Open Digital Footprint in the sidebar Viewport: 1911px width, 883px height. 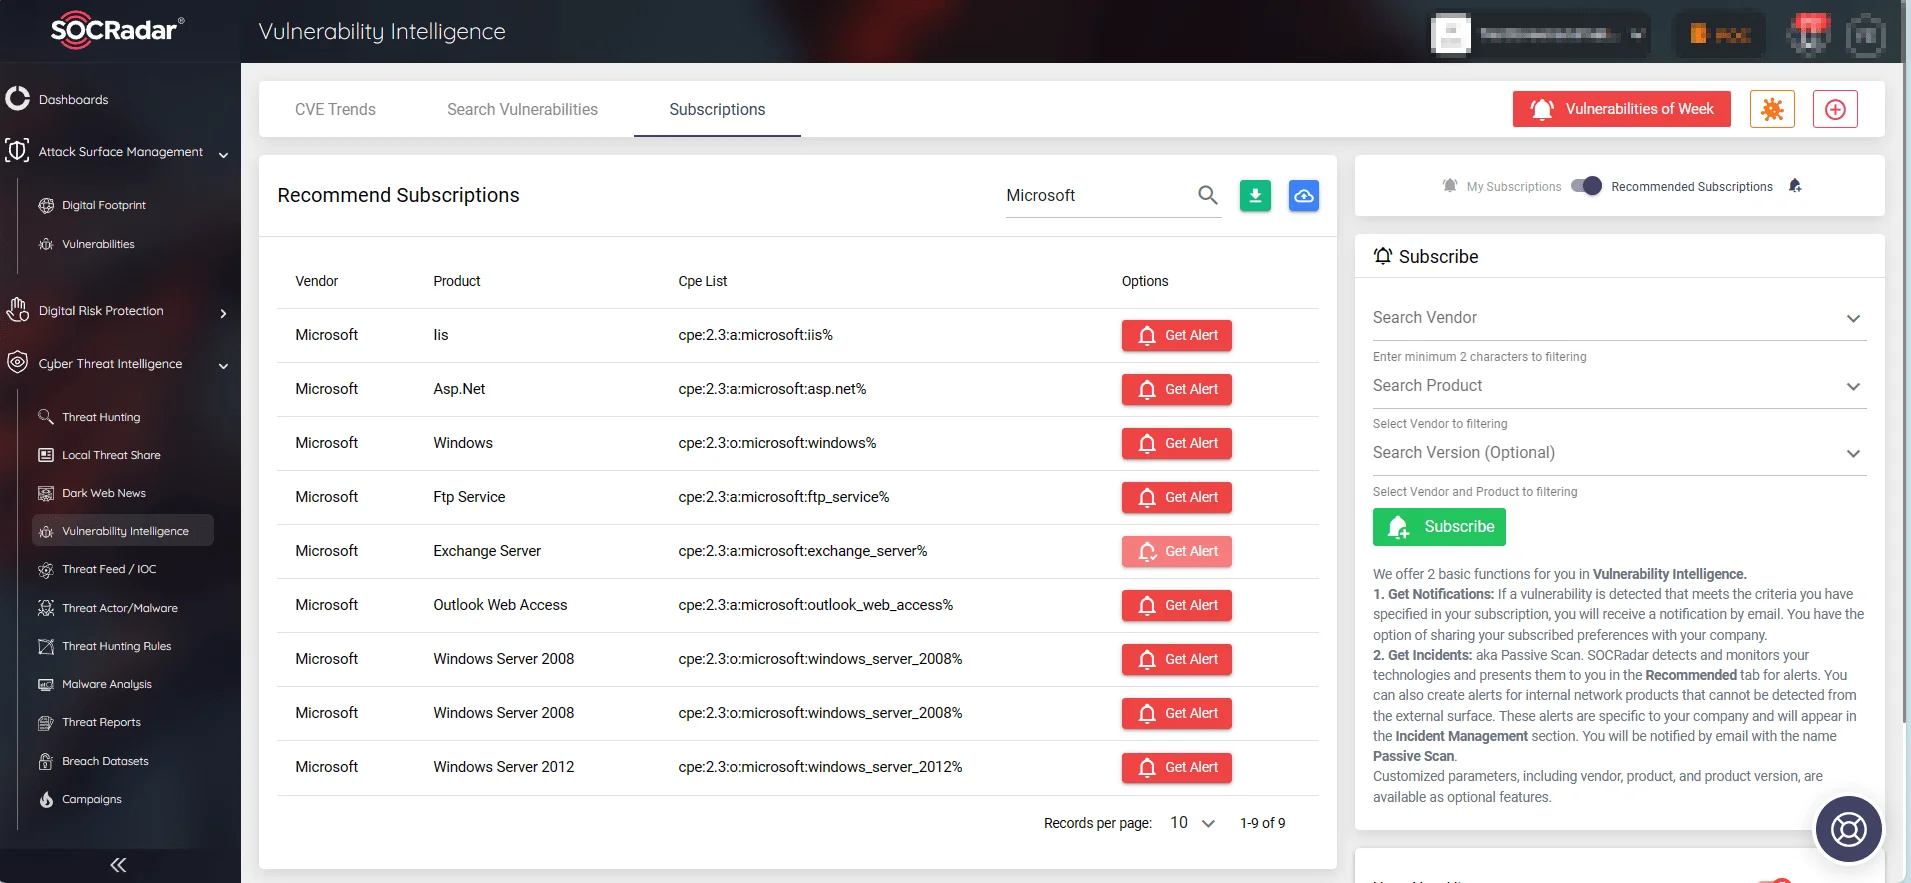(x=103, y=205)
